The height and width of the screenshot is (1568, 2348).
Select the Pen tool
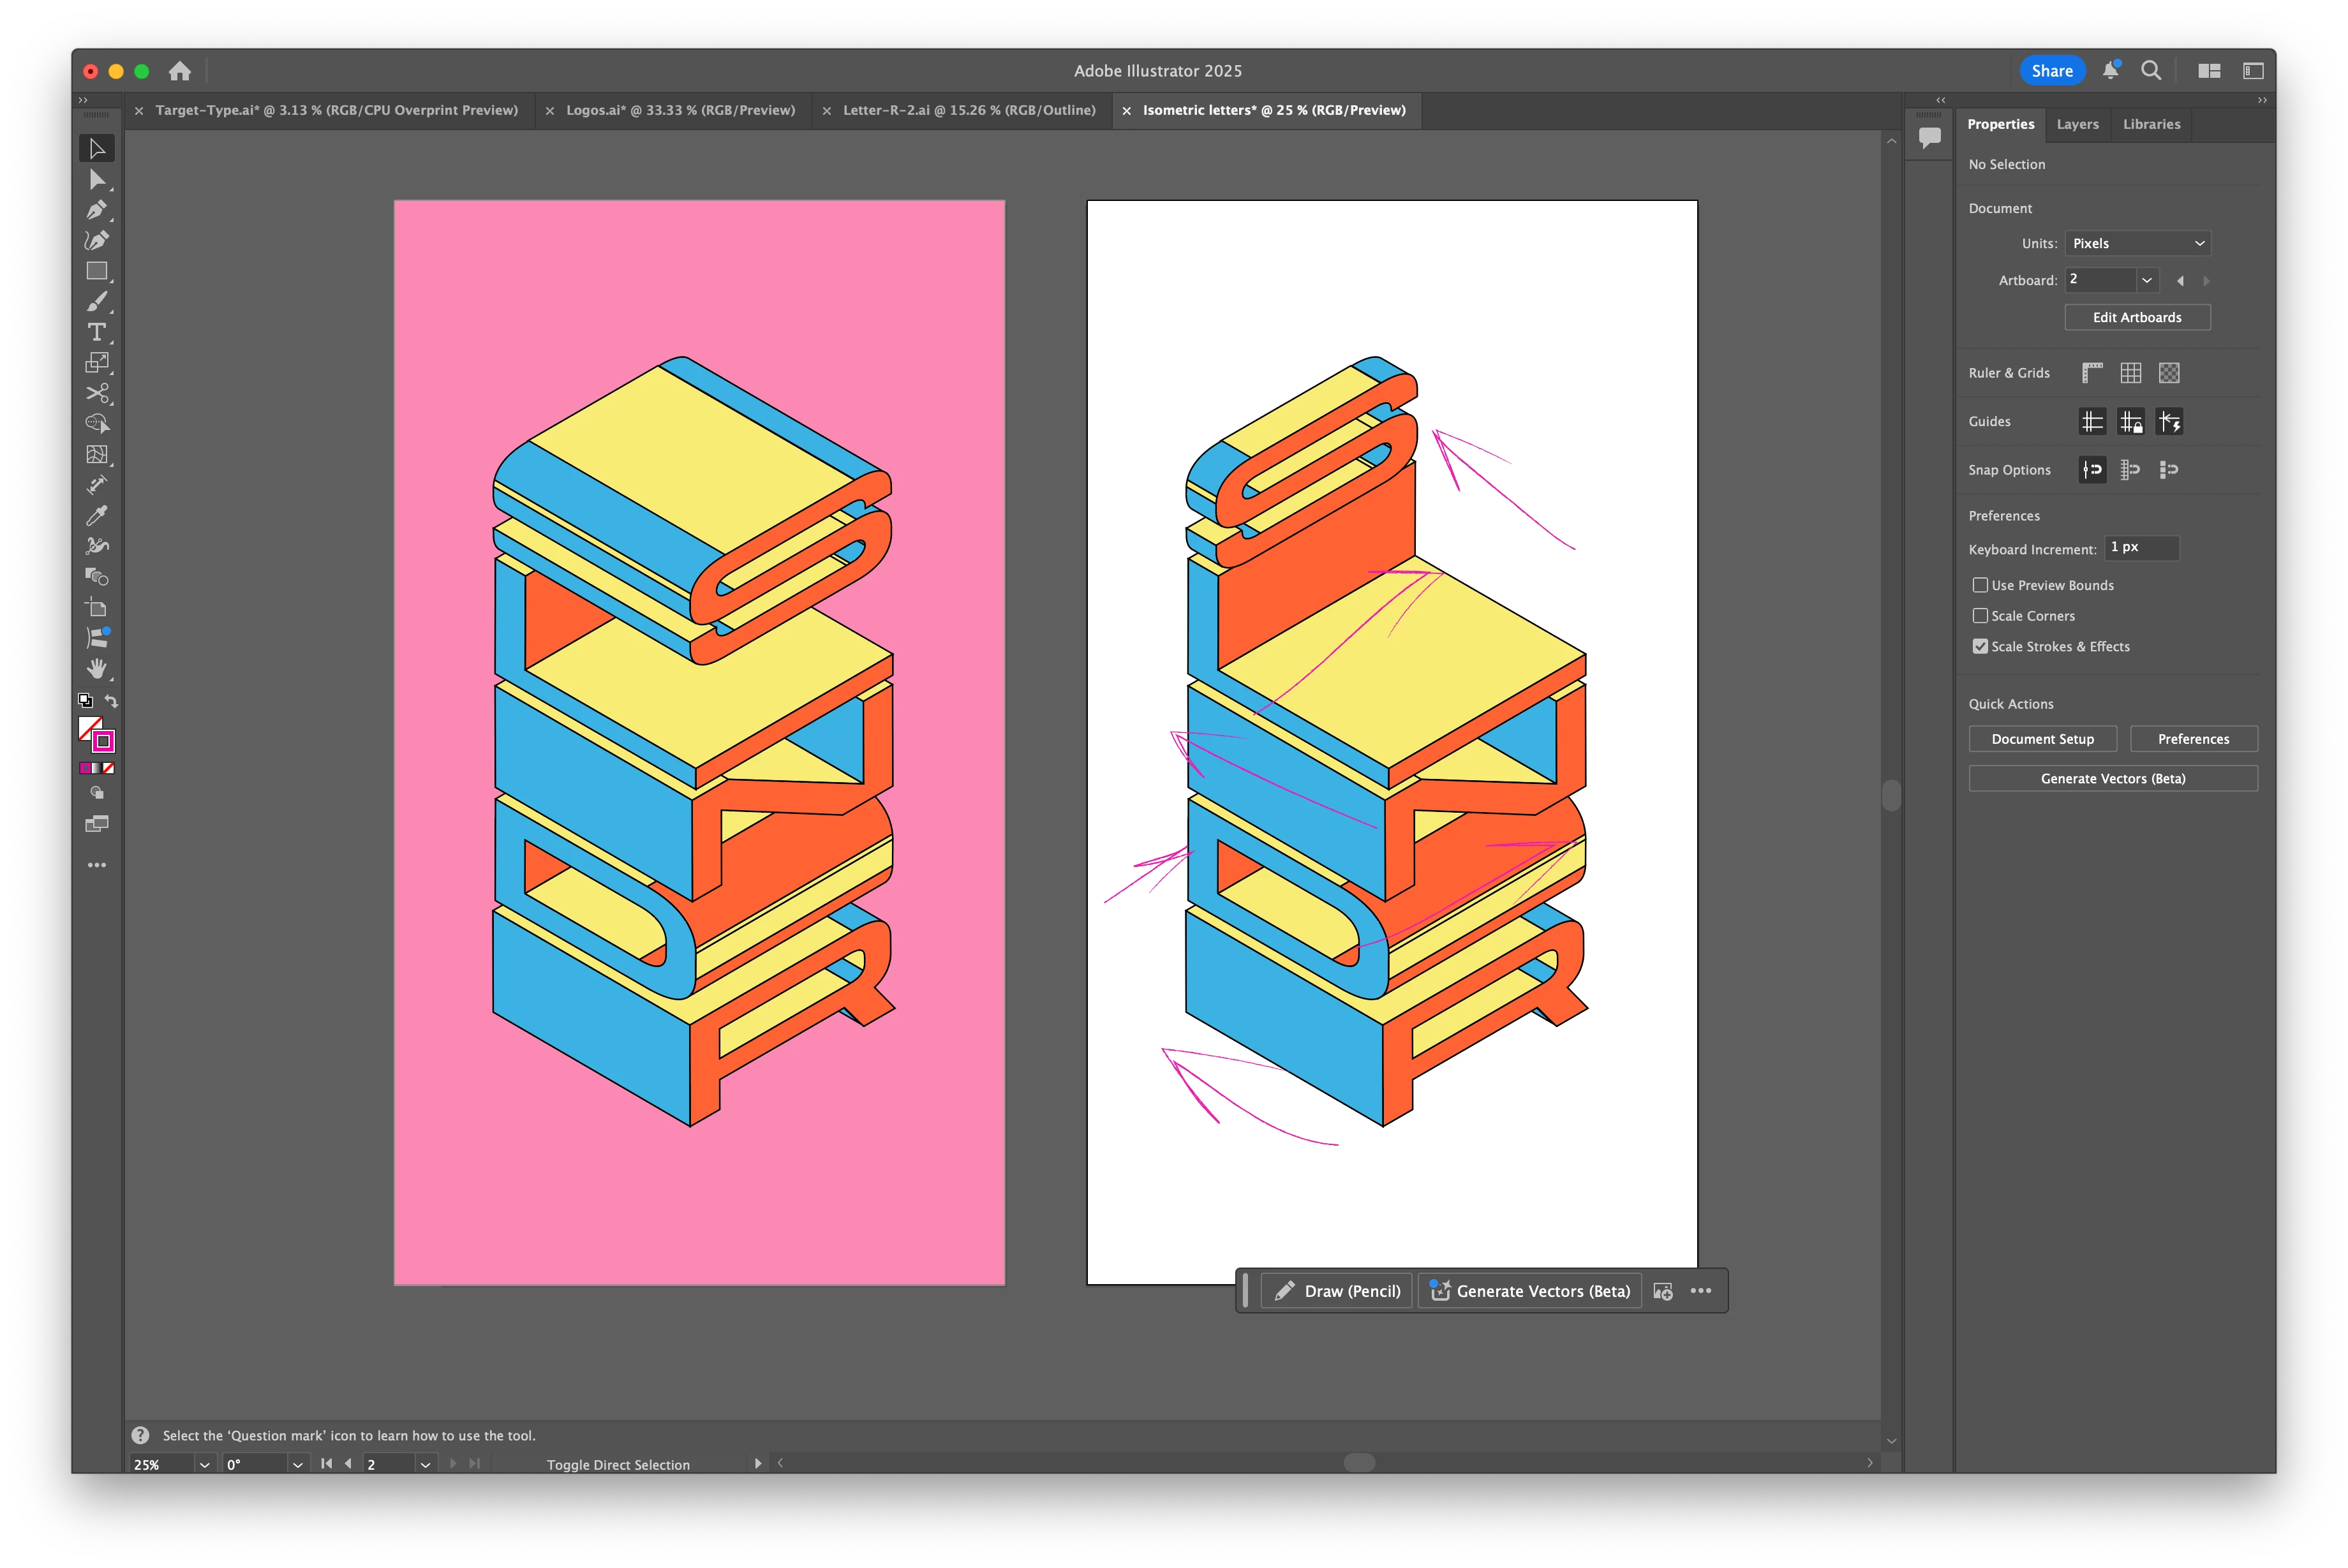coord(96,210)
